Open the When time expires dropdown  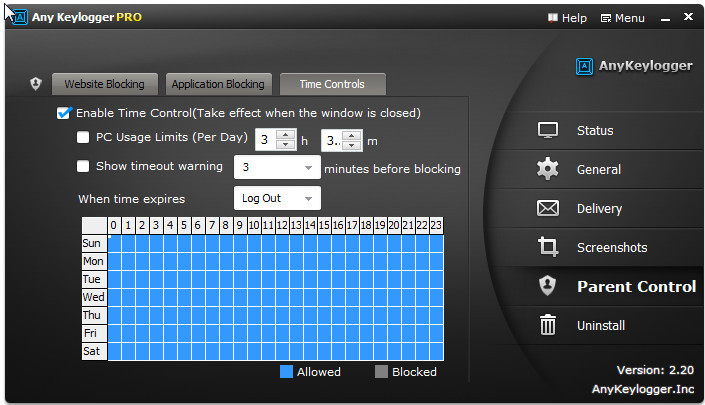tap(277, 198)
